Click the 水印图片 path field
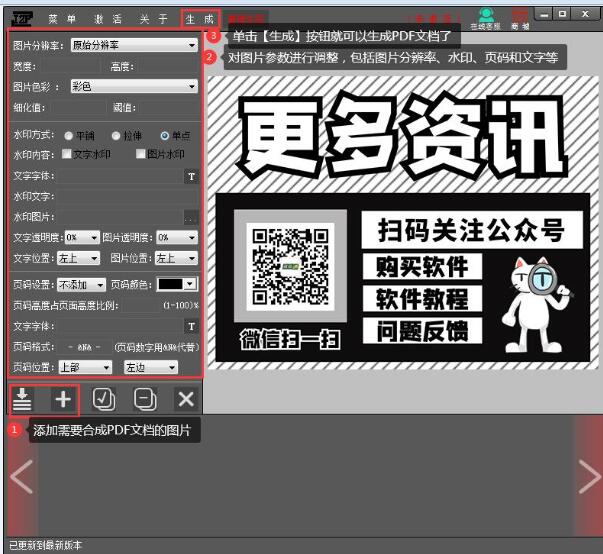This screenshot has height=554, width=603. [x=121, y=218]
